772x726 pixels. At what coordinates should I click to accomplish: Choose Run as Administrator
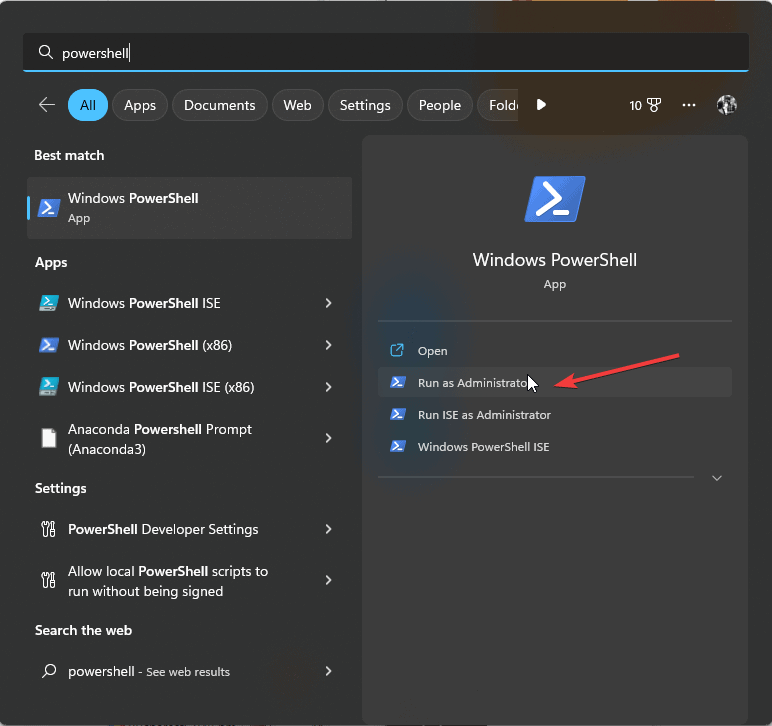tap(470, 383)
